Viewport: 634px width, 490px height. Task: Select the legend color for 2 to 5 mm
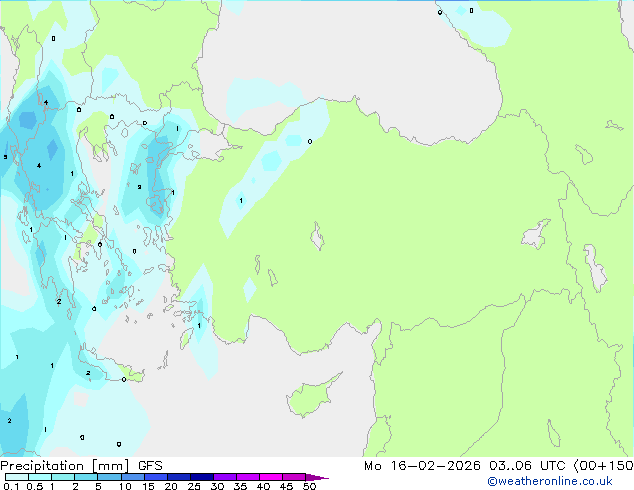[86, 477]
